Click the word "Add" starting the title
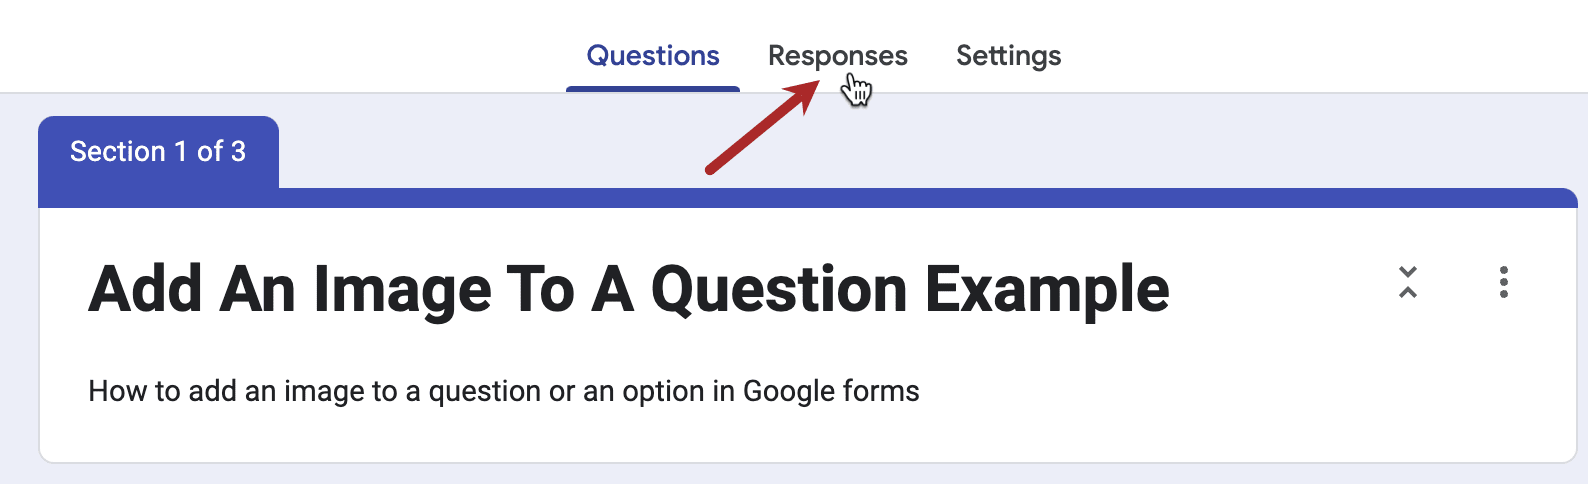Viewport: 1588px width, 484px height. click(x=146, y=290)
